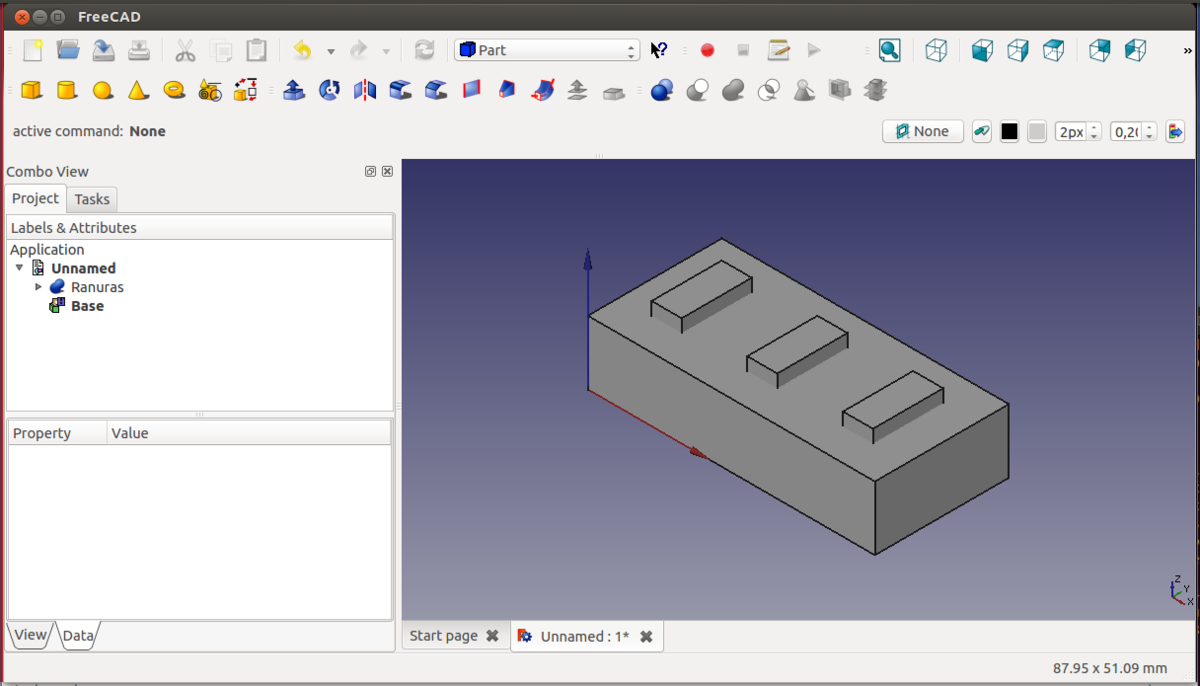Viewport: 1200px width, 686px height.
Task: Toggle construction mode link icon
Action: (981, 132)
